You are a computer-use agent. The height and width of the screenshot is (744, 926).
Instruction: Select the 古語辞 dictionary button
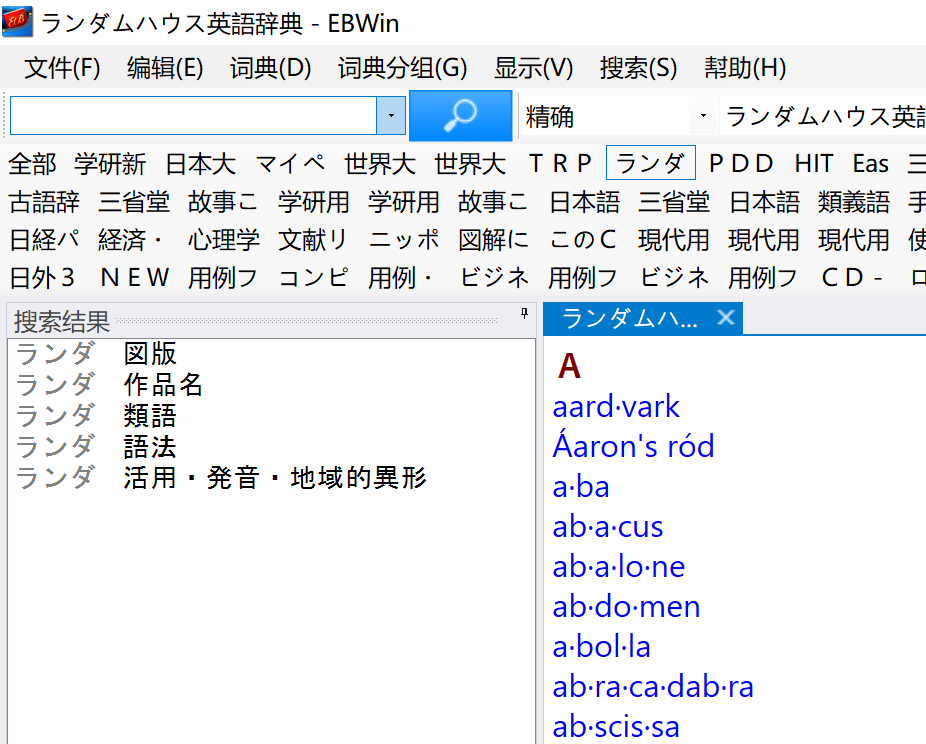[44, 202]
